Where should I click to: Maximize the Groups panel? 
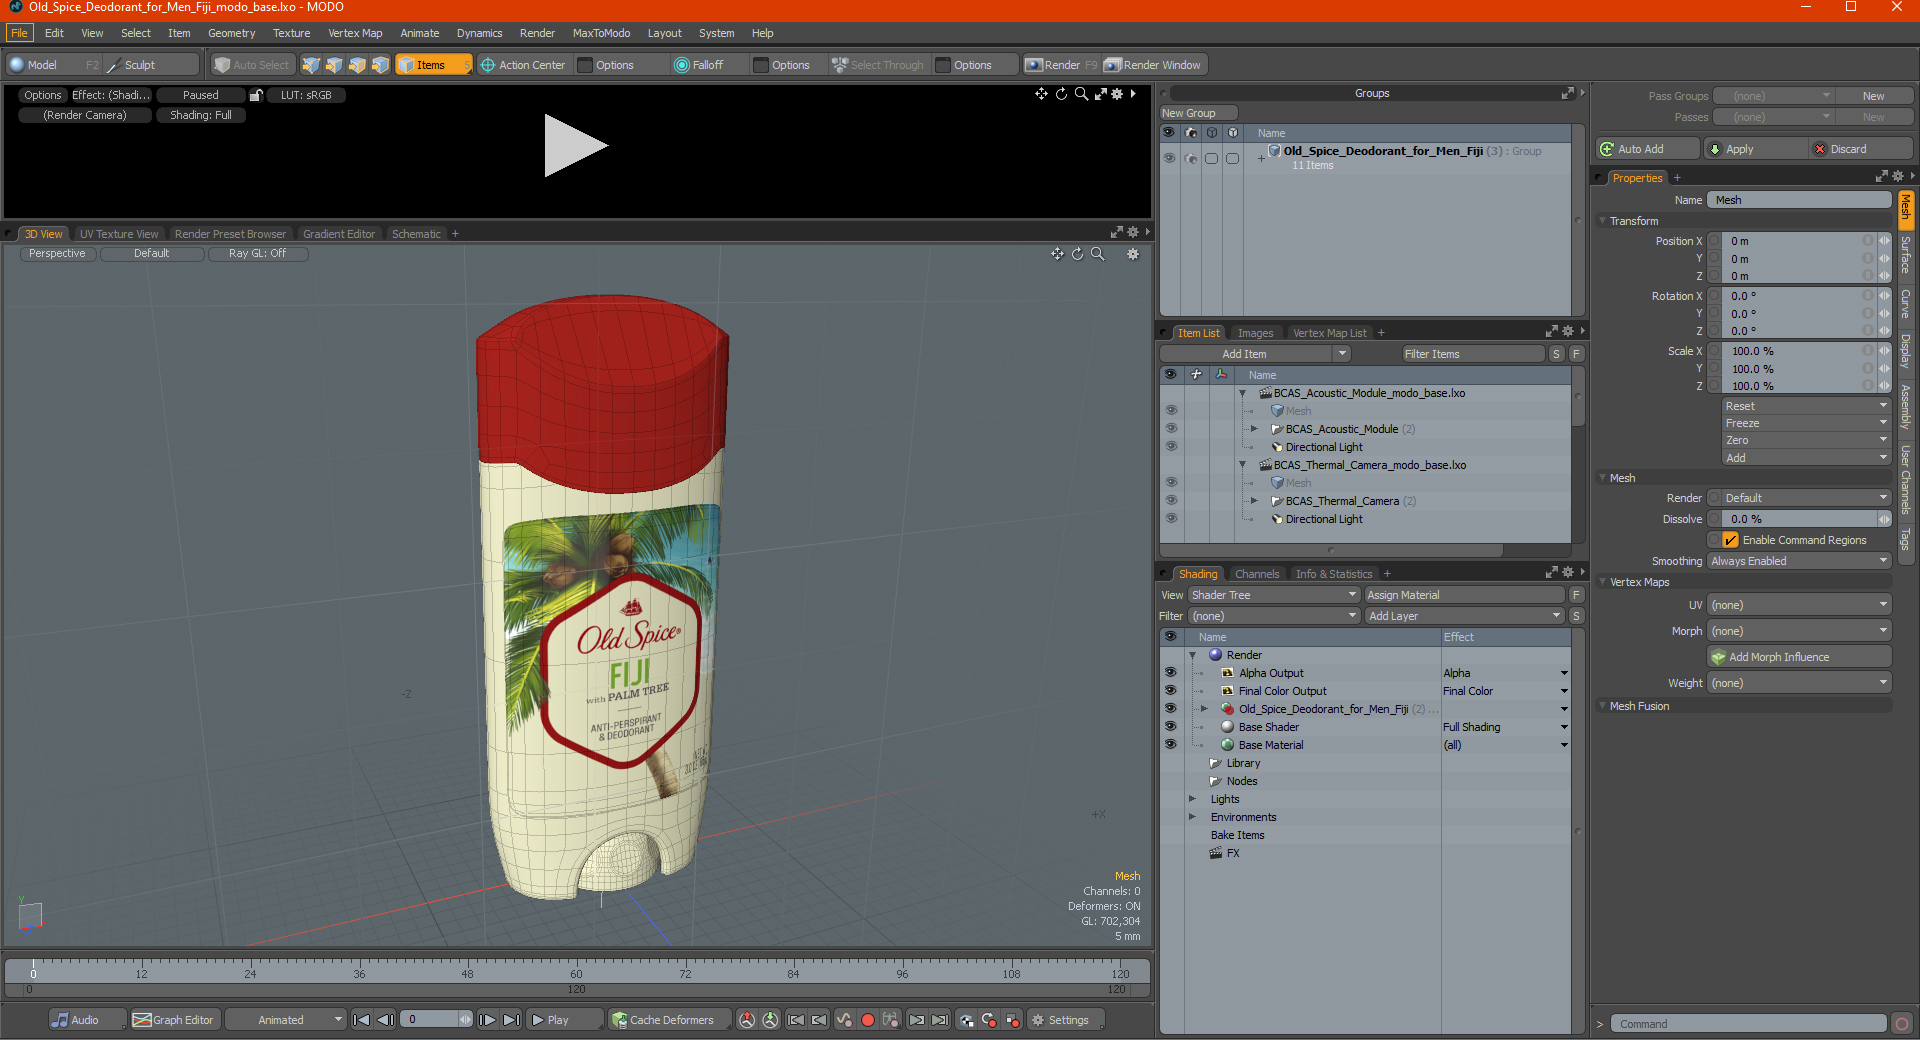1567,93
